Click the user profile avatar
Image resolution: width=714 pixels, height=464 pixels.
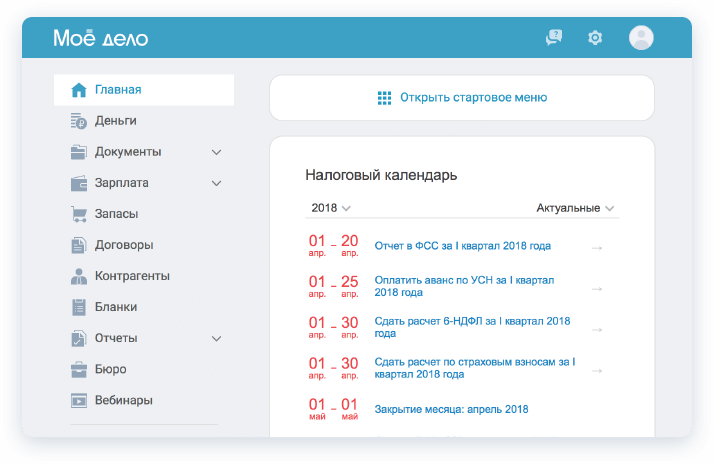(x=641, y=38)
